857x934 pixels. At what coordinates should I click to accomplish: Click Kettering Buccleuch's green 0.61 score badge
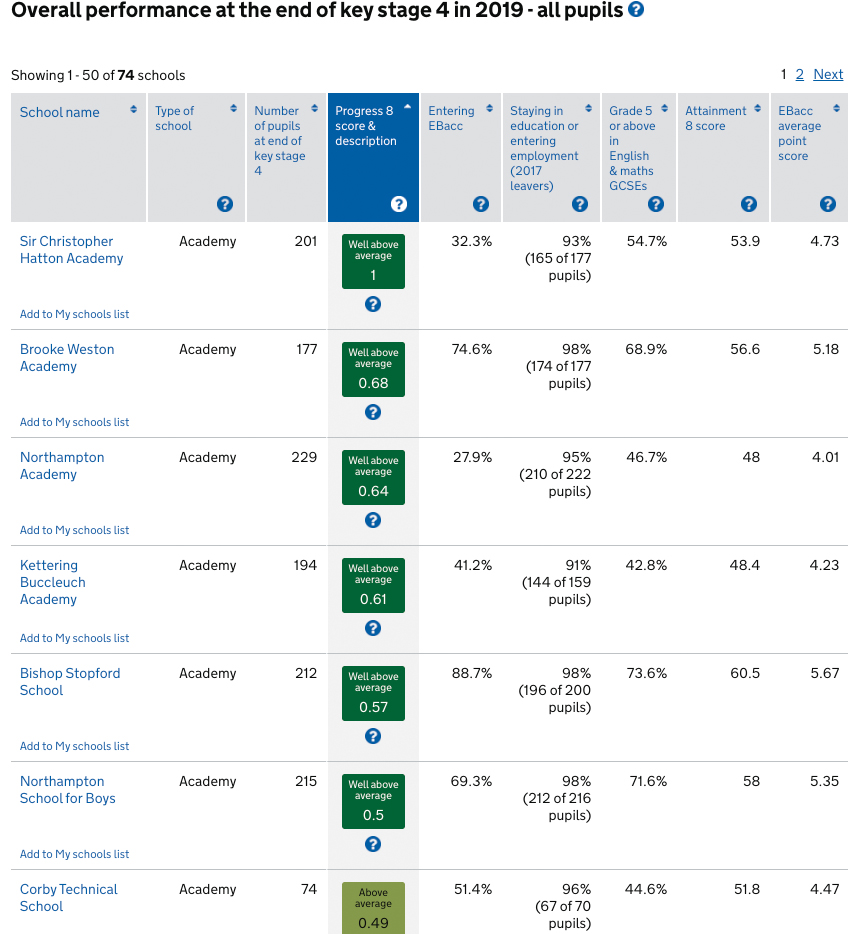coord(373,586)
